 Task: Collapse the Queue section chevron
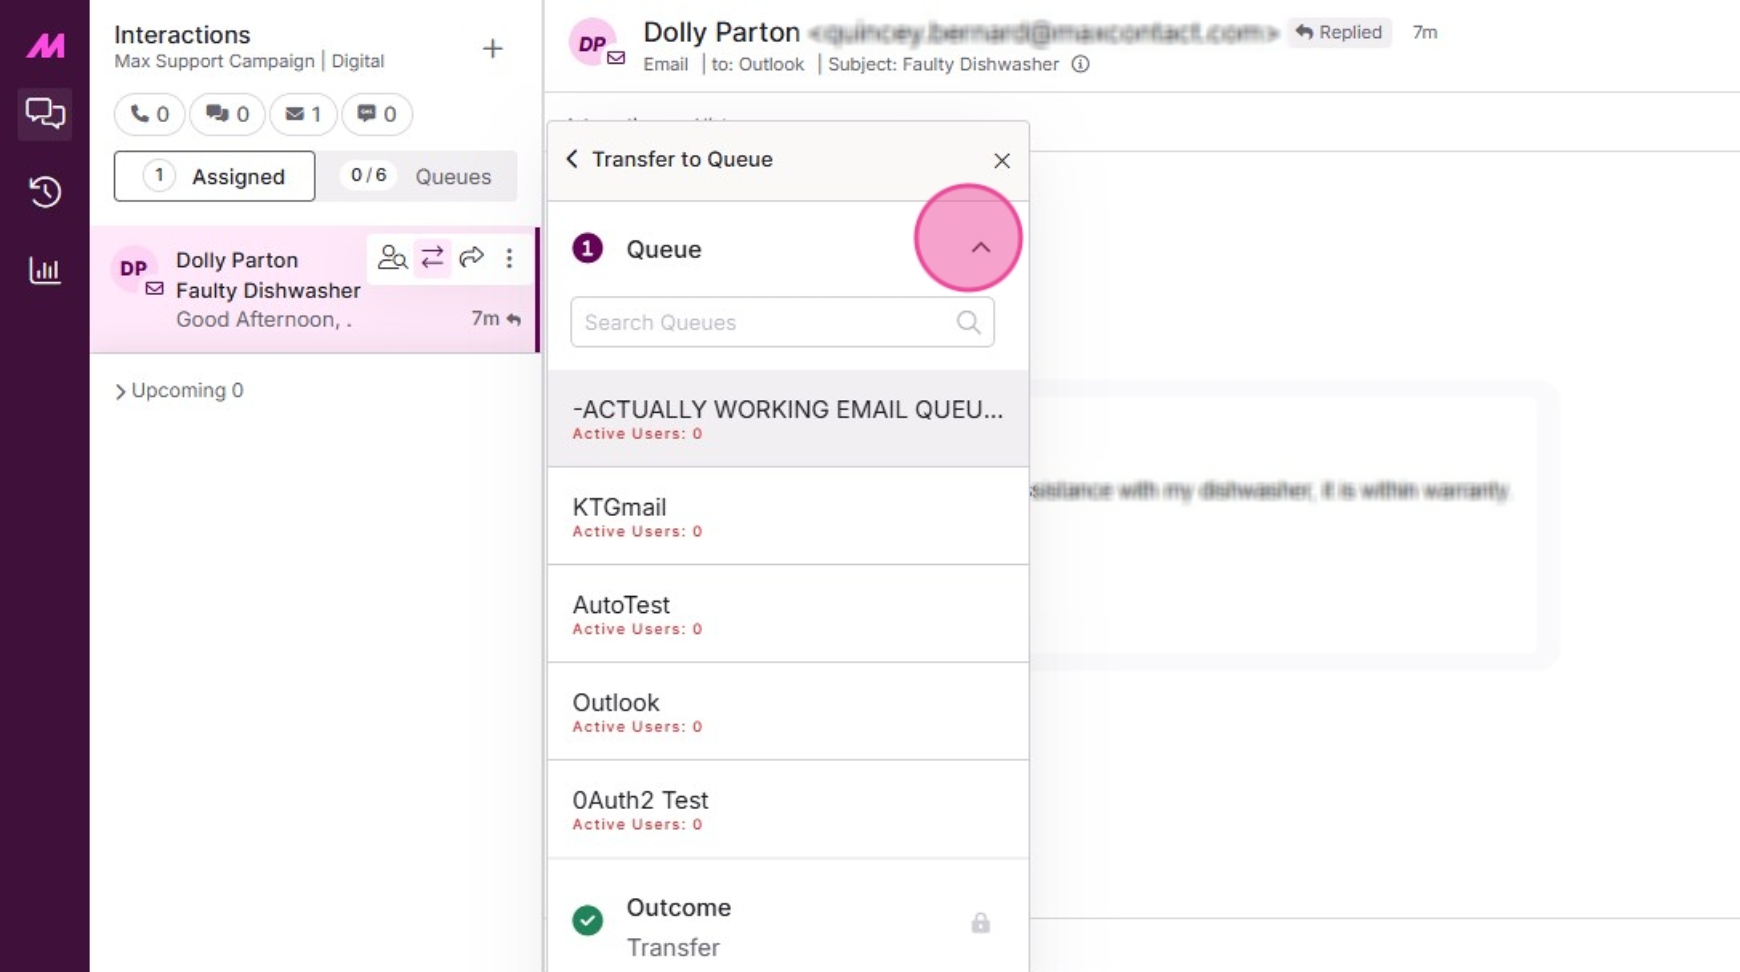[x=981, y=248]
